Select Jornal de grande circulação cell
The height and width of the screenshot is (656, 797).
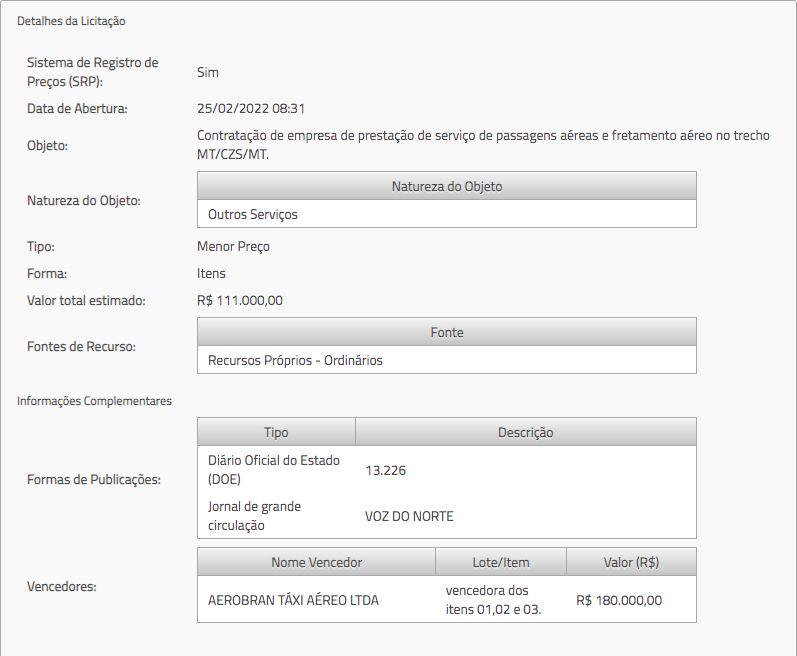(x=254, y=516)
